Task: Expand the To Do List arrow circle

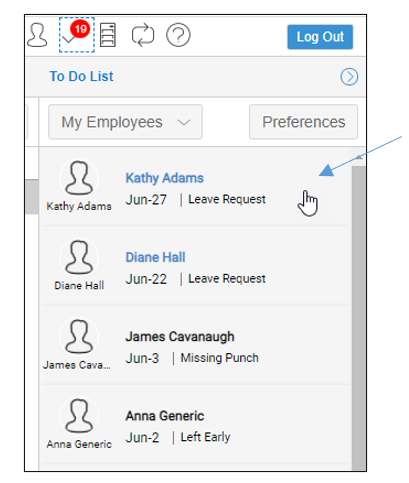Action: coord(349,77)
